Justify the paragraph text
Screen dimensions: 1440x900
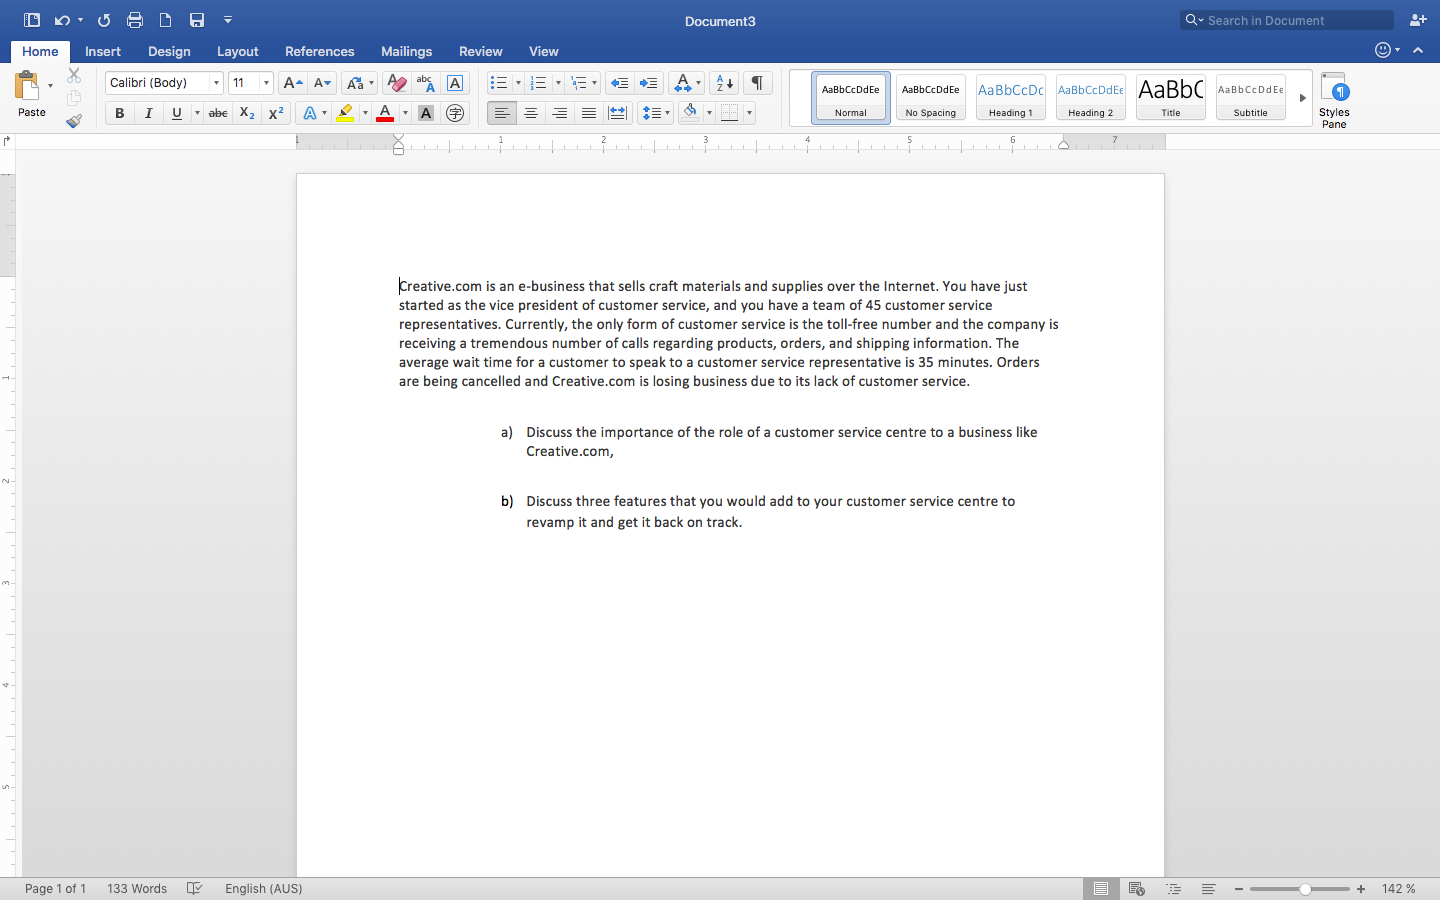[589, 113]
